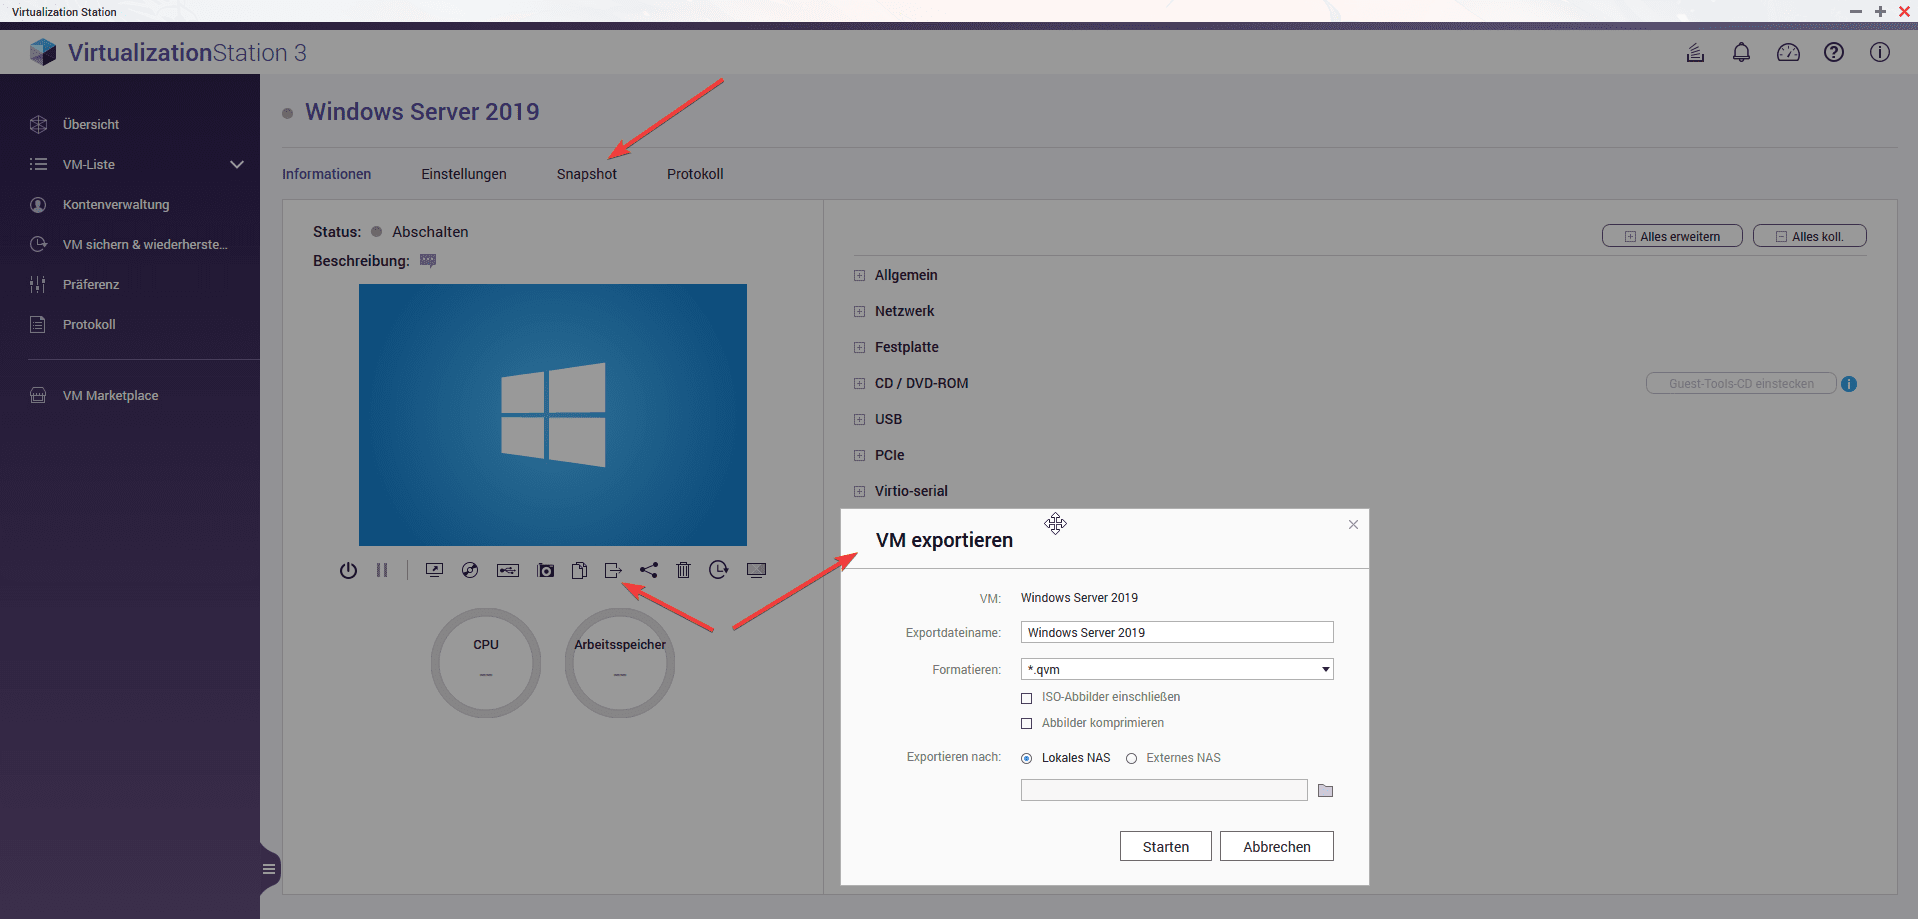Collapse sidebar with the hamburger handle
This screenshot has width=1918, height=919.
269,869
